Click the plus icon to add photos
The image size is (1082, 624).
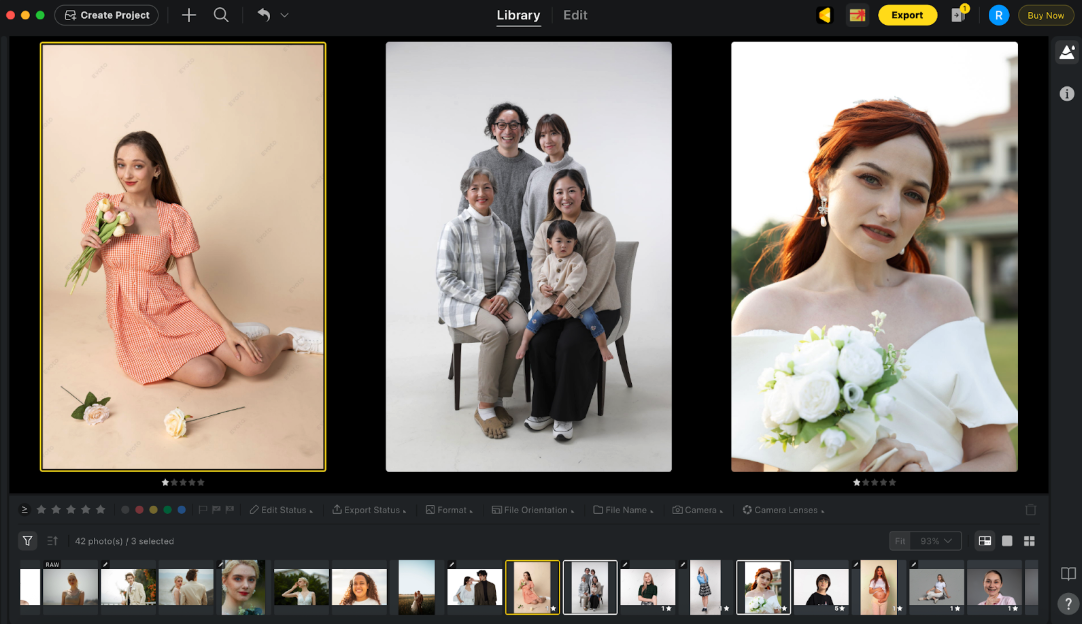[x=189, y=15]
